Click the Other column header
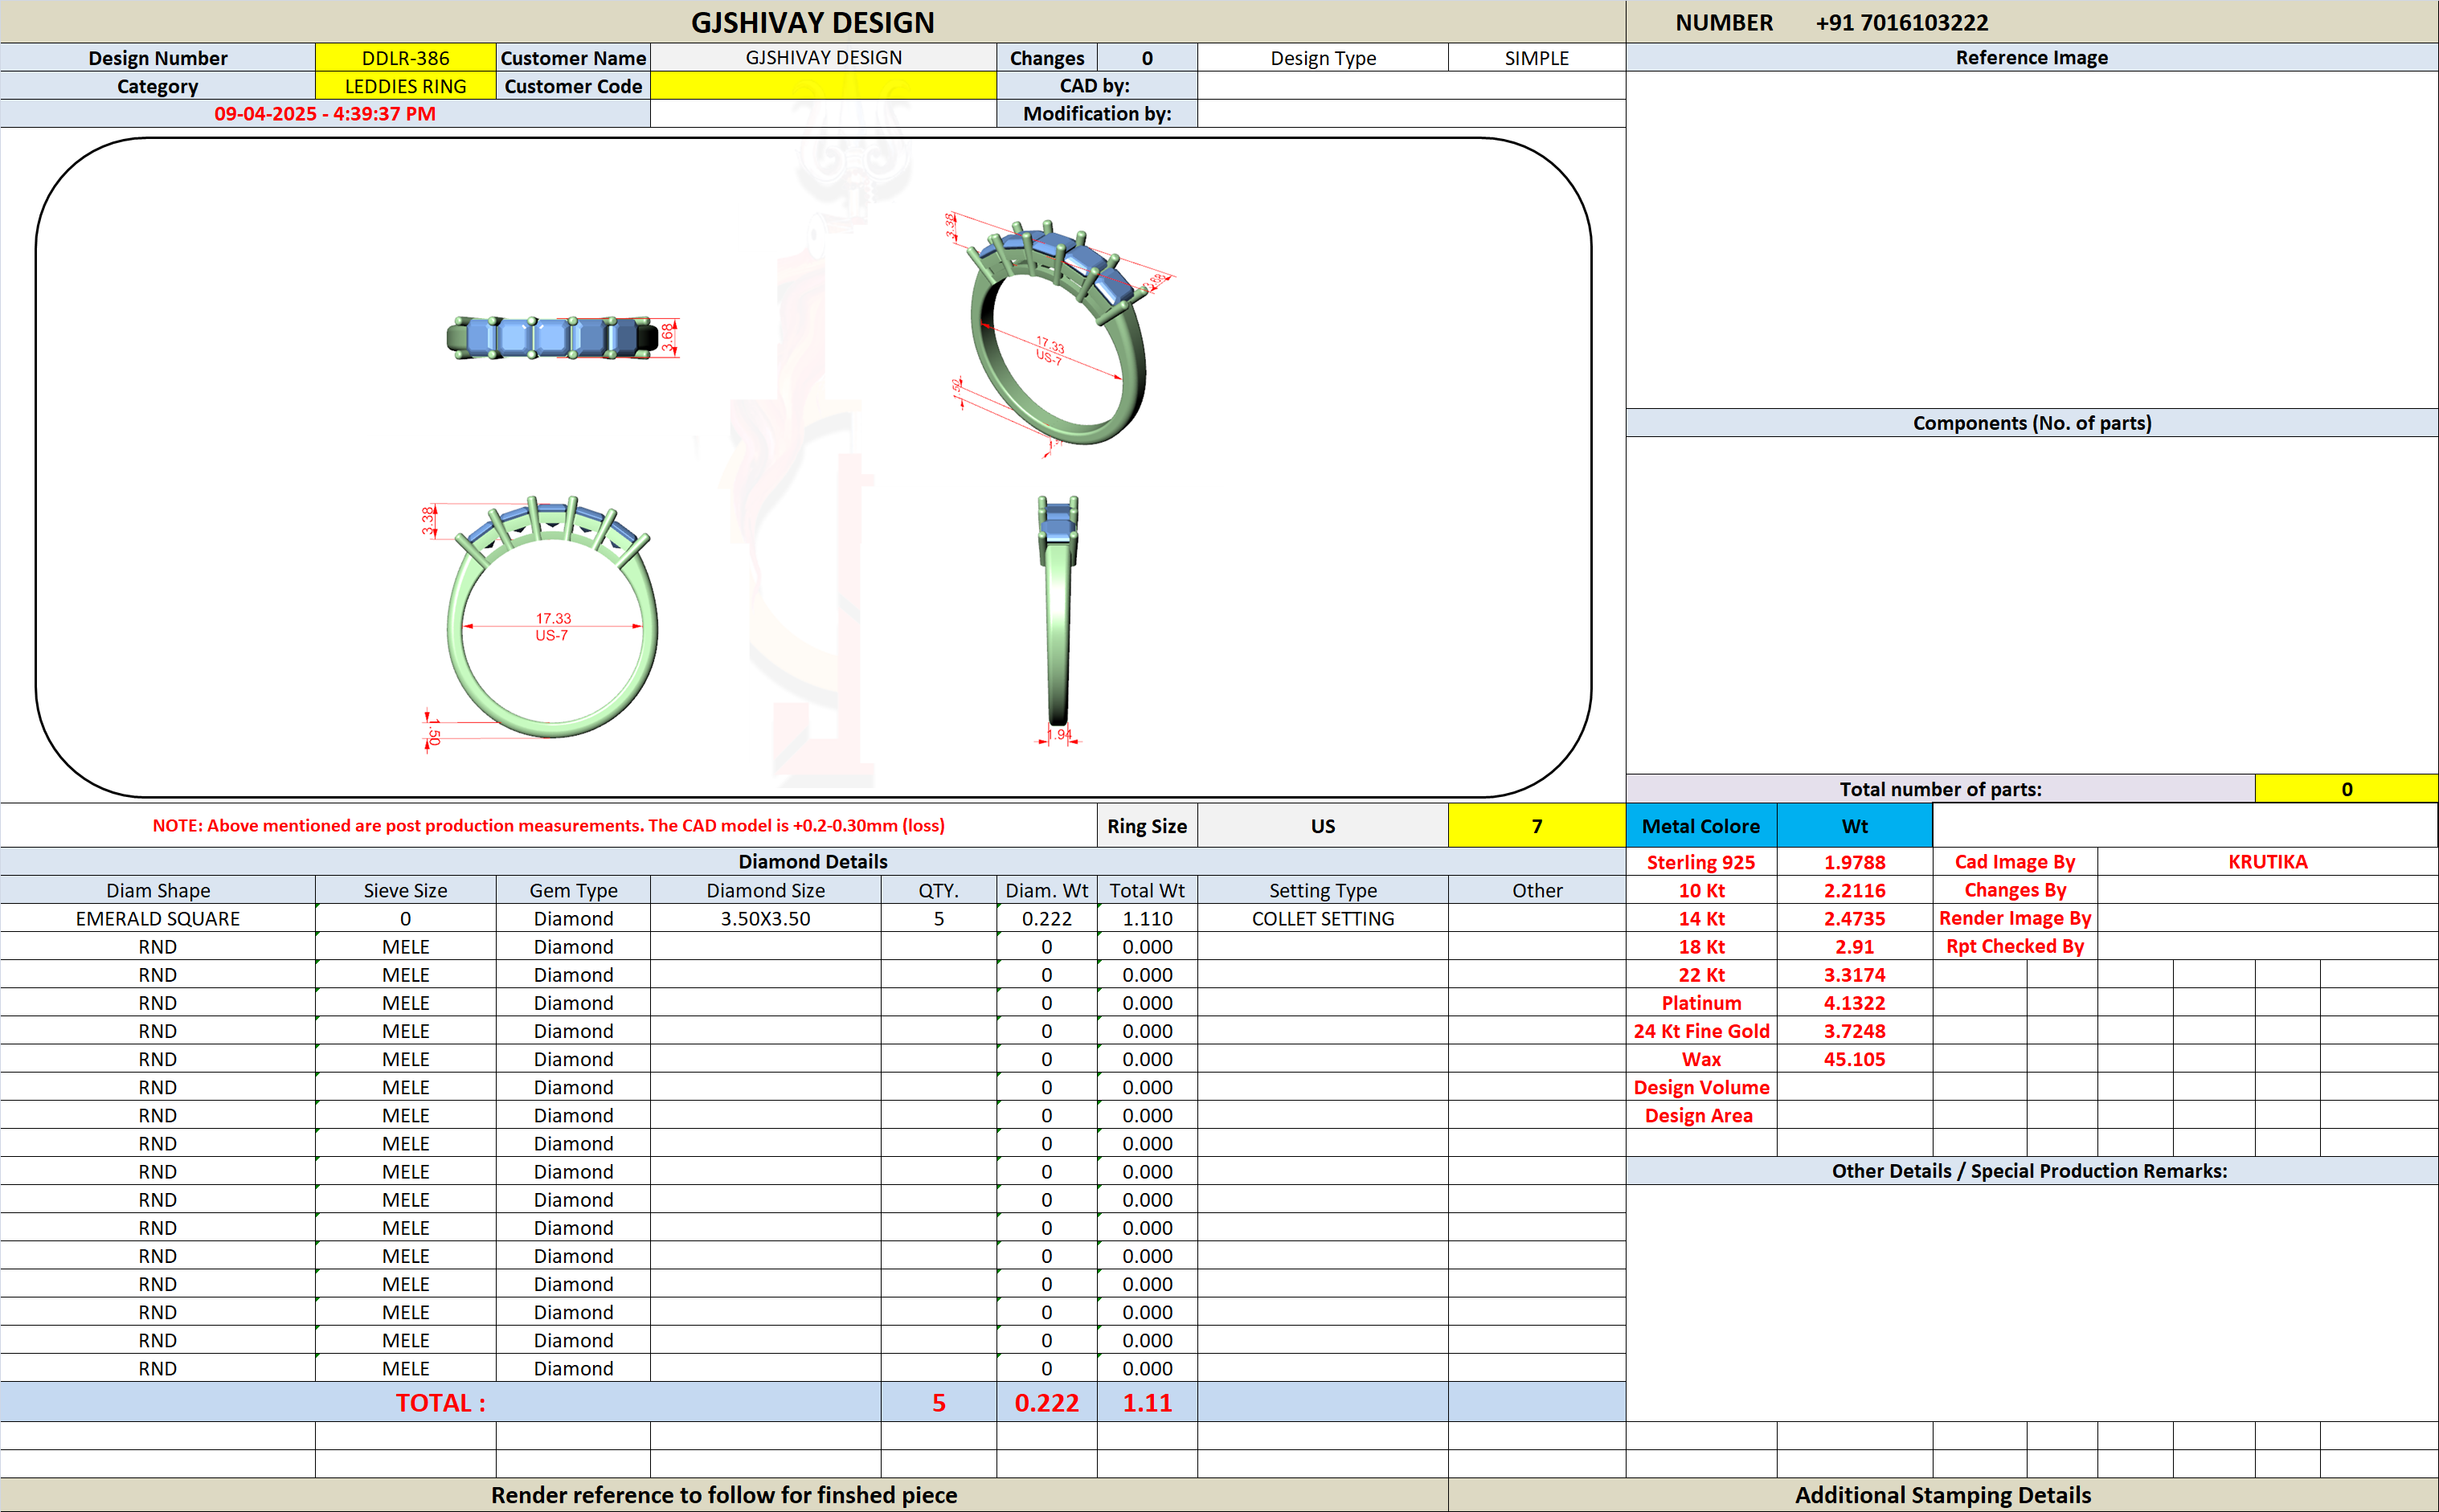This screenshot has height=1512, width=2439. pos(1536,890)
